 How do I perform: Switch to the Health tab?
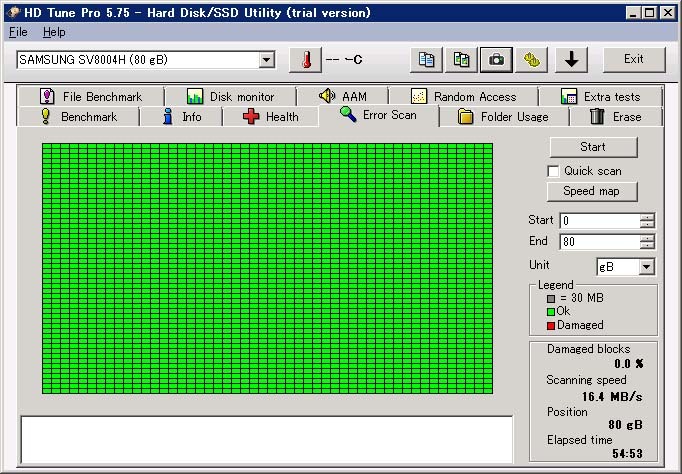(271, 117)
